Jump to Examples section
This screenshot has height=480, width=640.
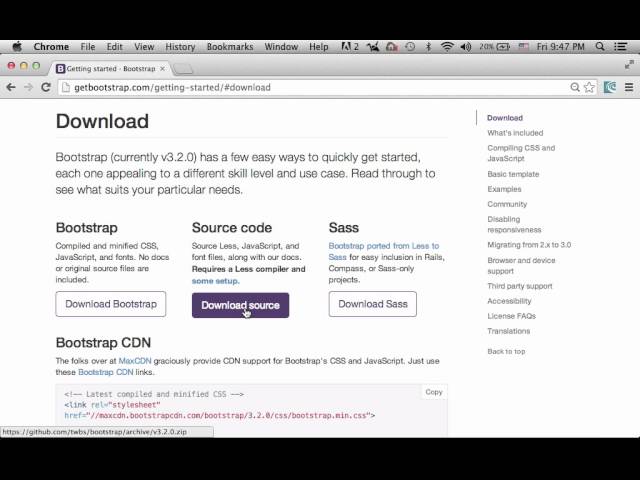coord(504,189)
